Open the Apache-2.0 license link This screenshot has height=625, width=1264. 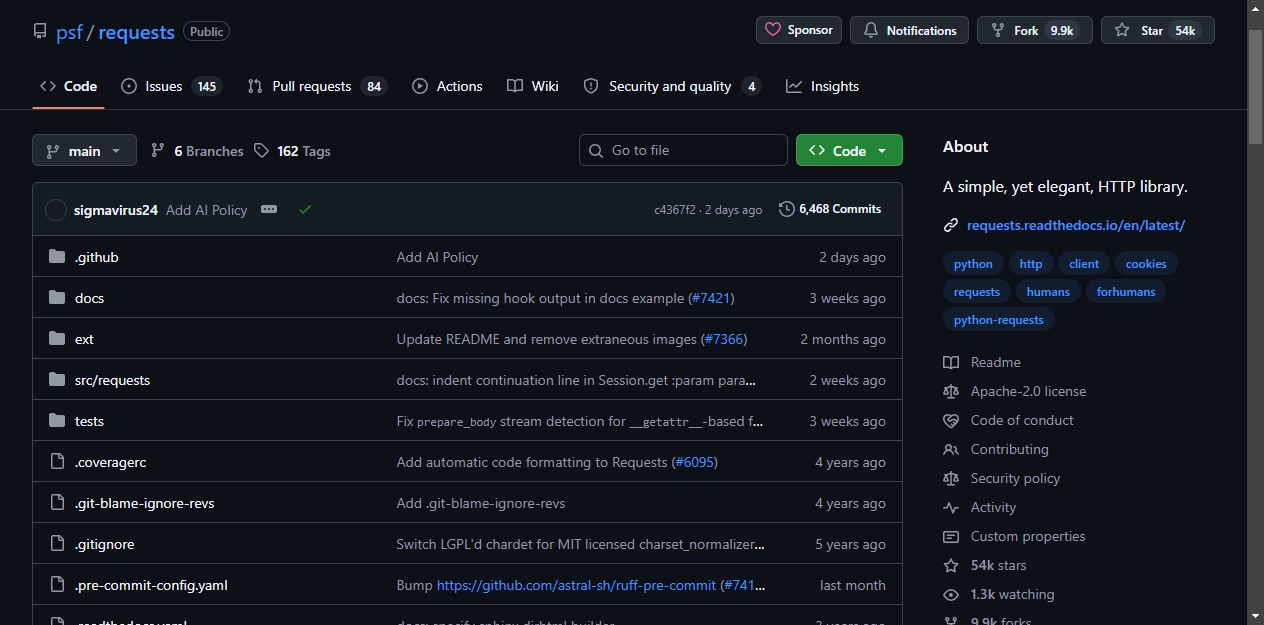coord(1028,391)
